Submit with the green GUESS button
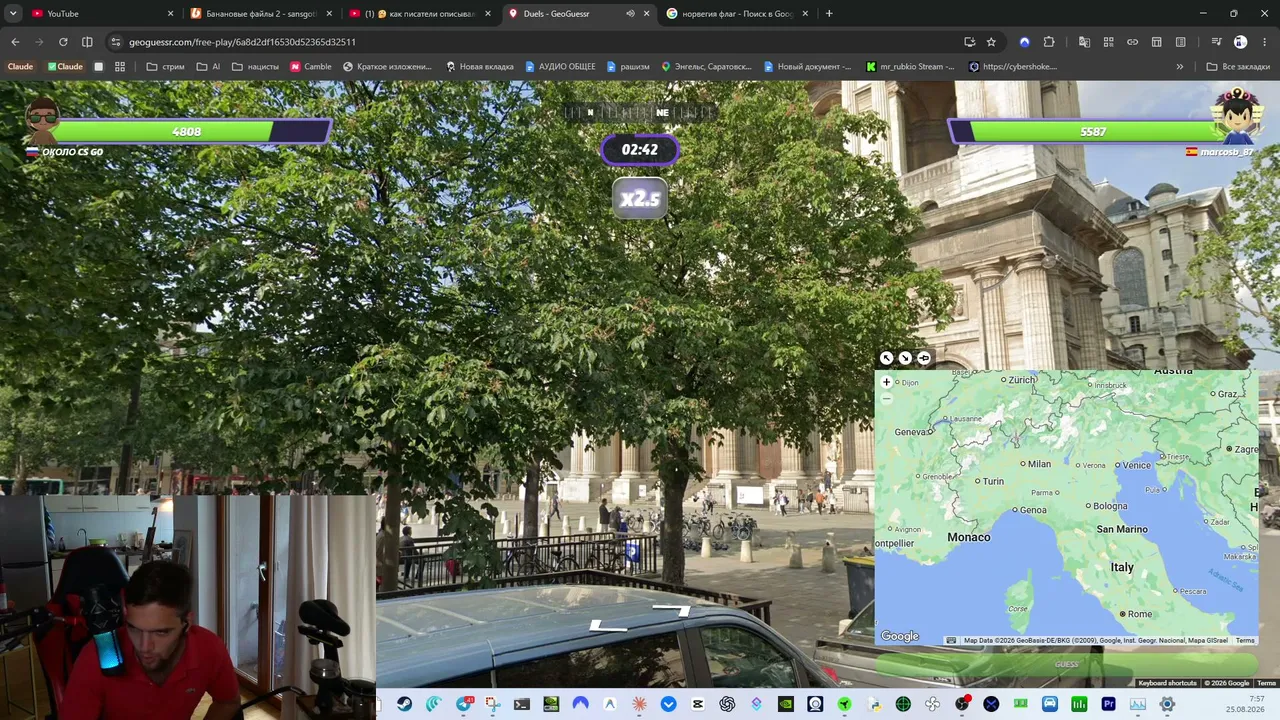This screenshot has width=1280, height=720. (x=1067, y=664)
